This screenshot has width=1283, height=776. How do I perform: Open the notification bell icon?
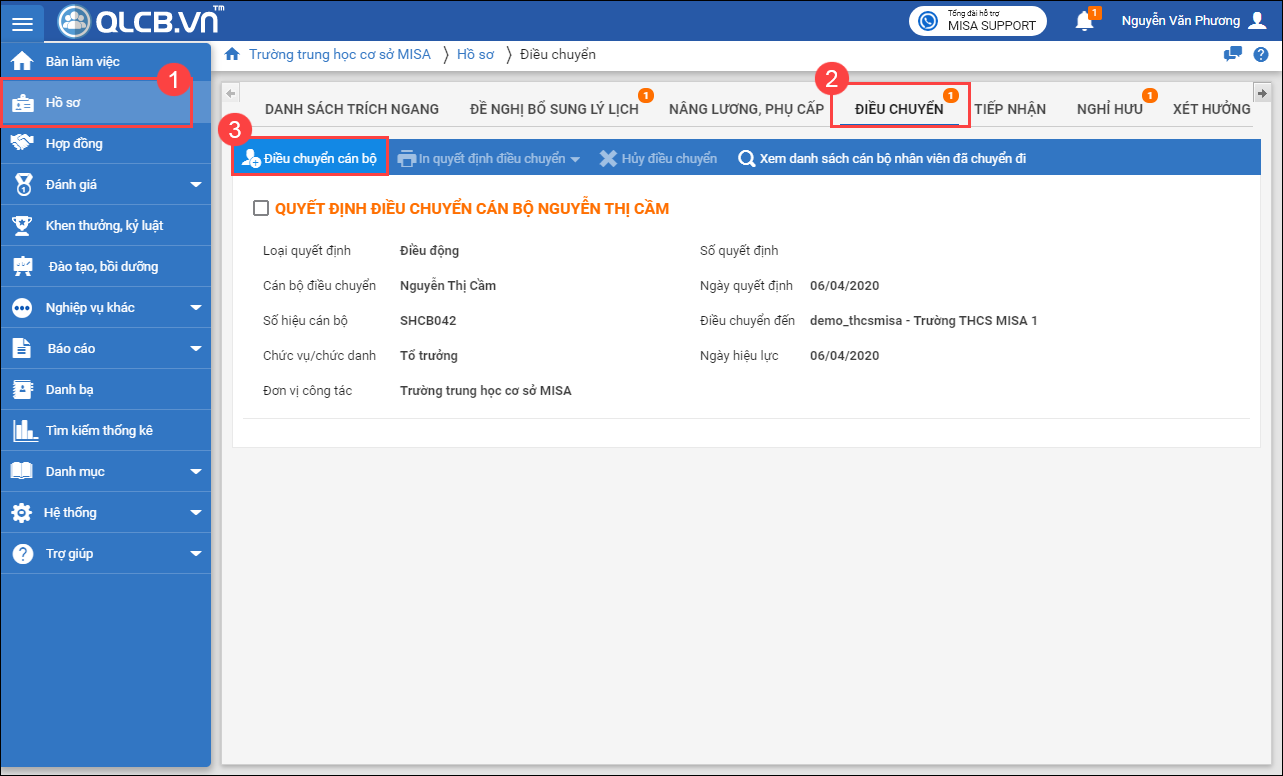coord(1084,21)
